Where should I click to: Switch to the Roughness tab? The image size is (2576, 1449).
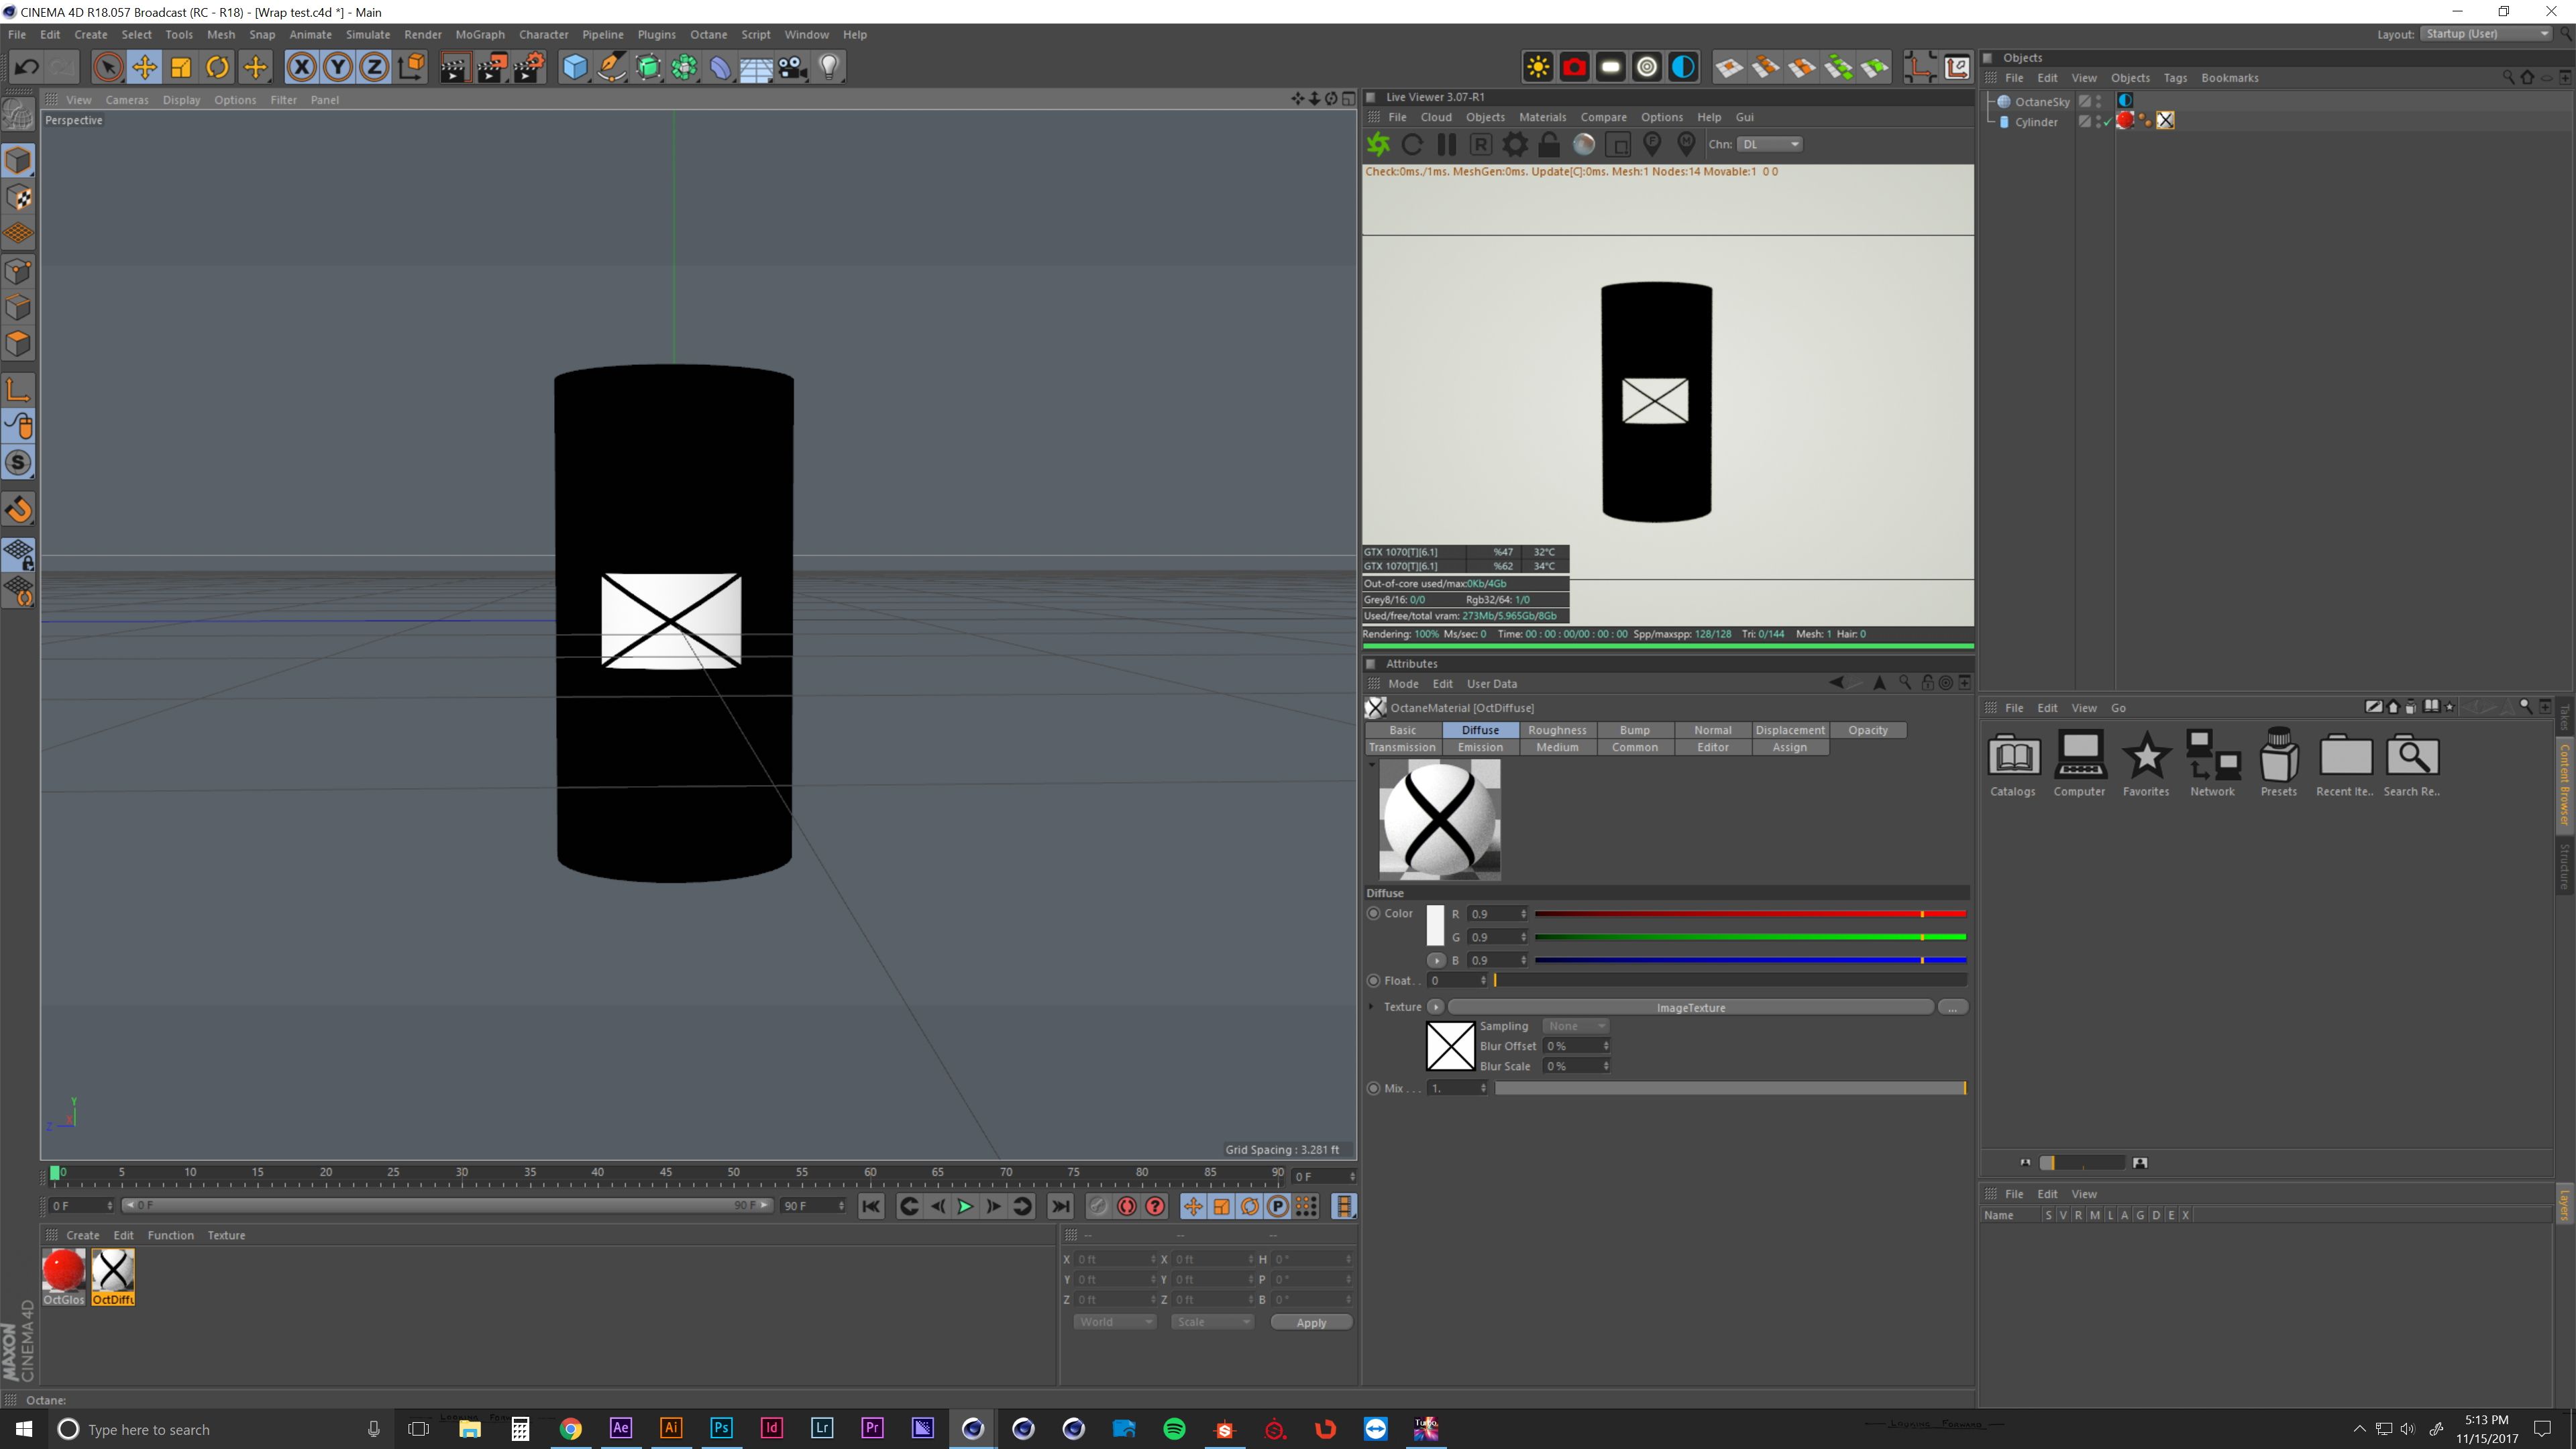tap(1557, 730)
